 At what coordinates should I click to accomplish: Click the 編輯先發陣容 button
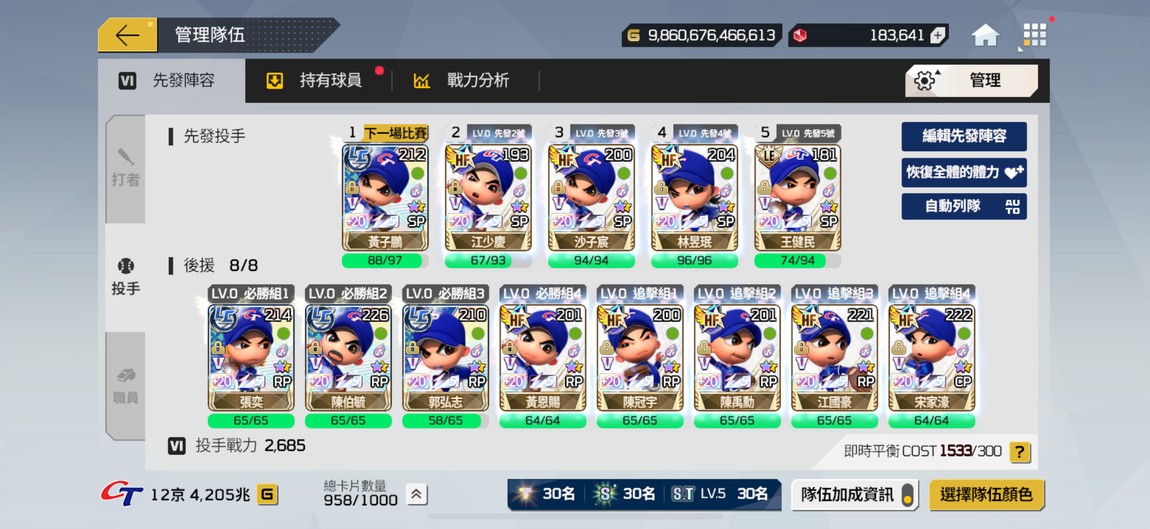(x=964, y=136)
